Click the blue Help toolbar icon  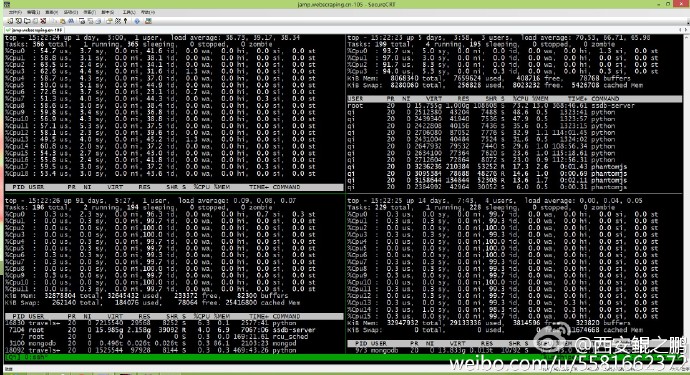coord(137,21)
